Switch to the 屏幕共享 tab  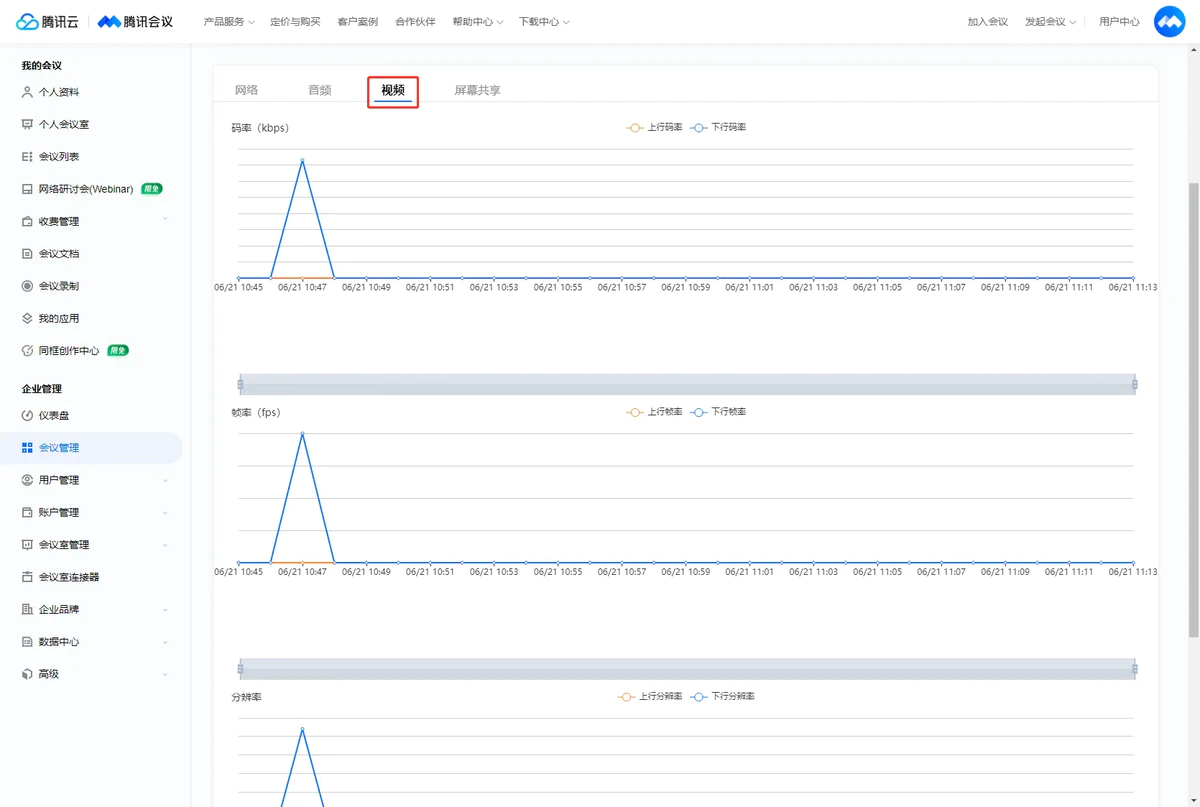[477, 90]
